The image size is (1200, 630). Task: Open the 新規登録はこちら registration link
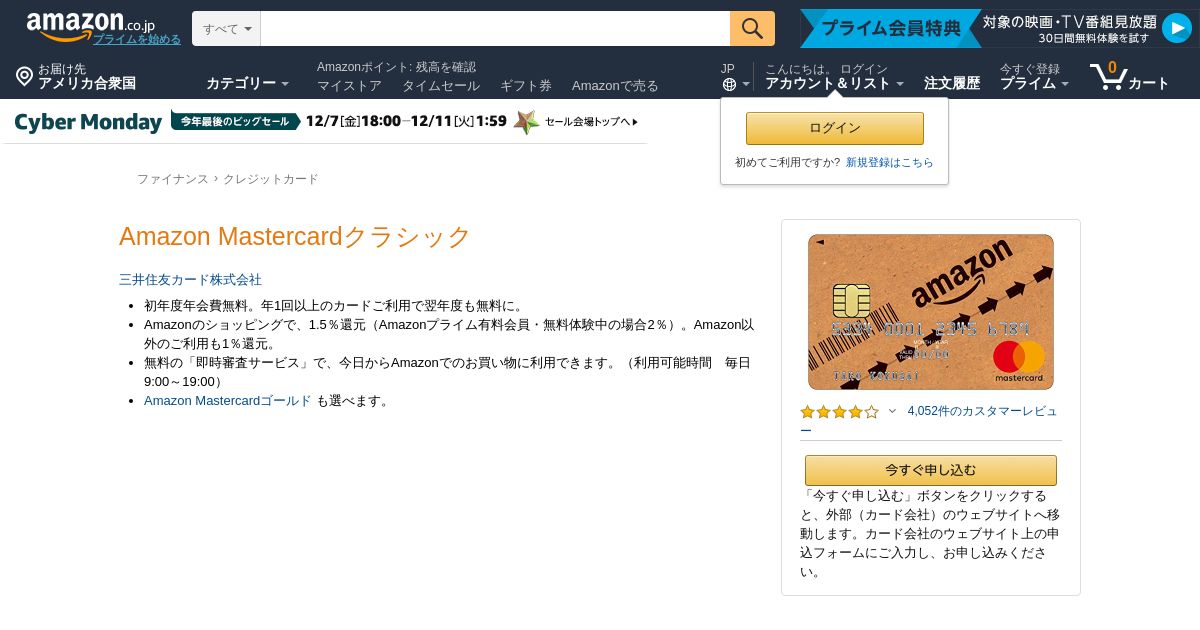[890, 162]
